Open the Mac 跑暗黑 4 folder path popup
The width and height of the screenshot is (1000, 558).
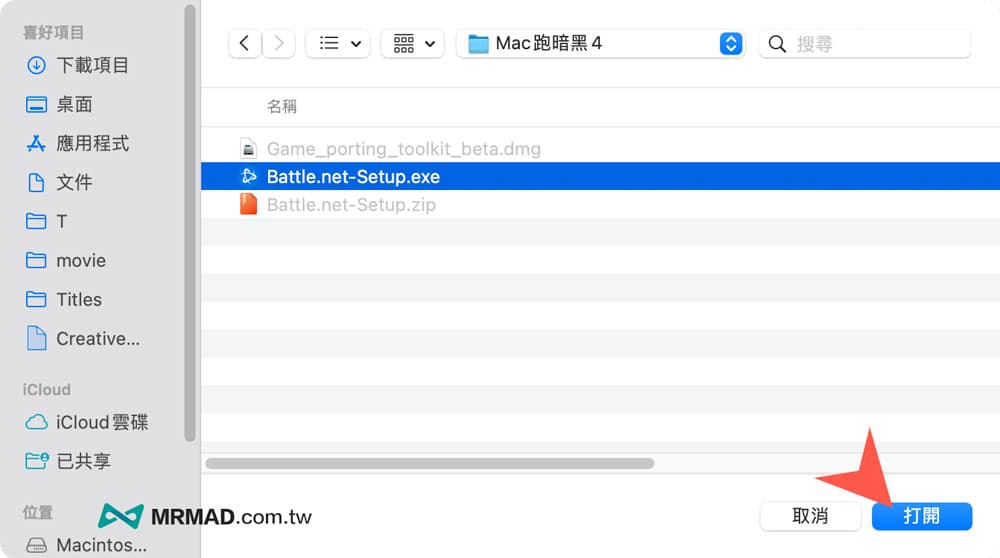pos(601,43)
